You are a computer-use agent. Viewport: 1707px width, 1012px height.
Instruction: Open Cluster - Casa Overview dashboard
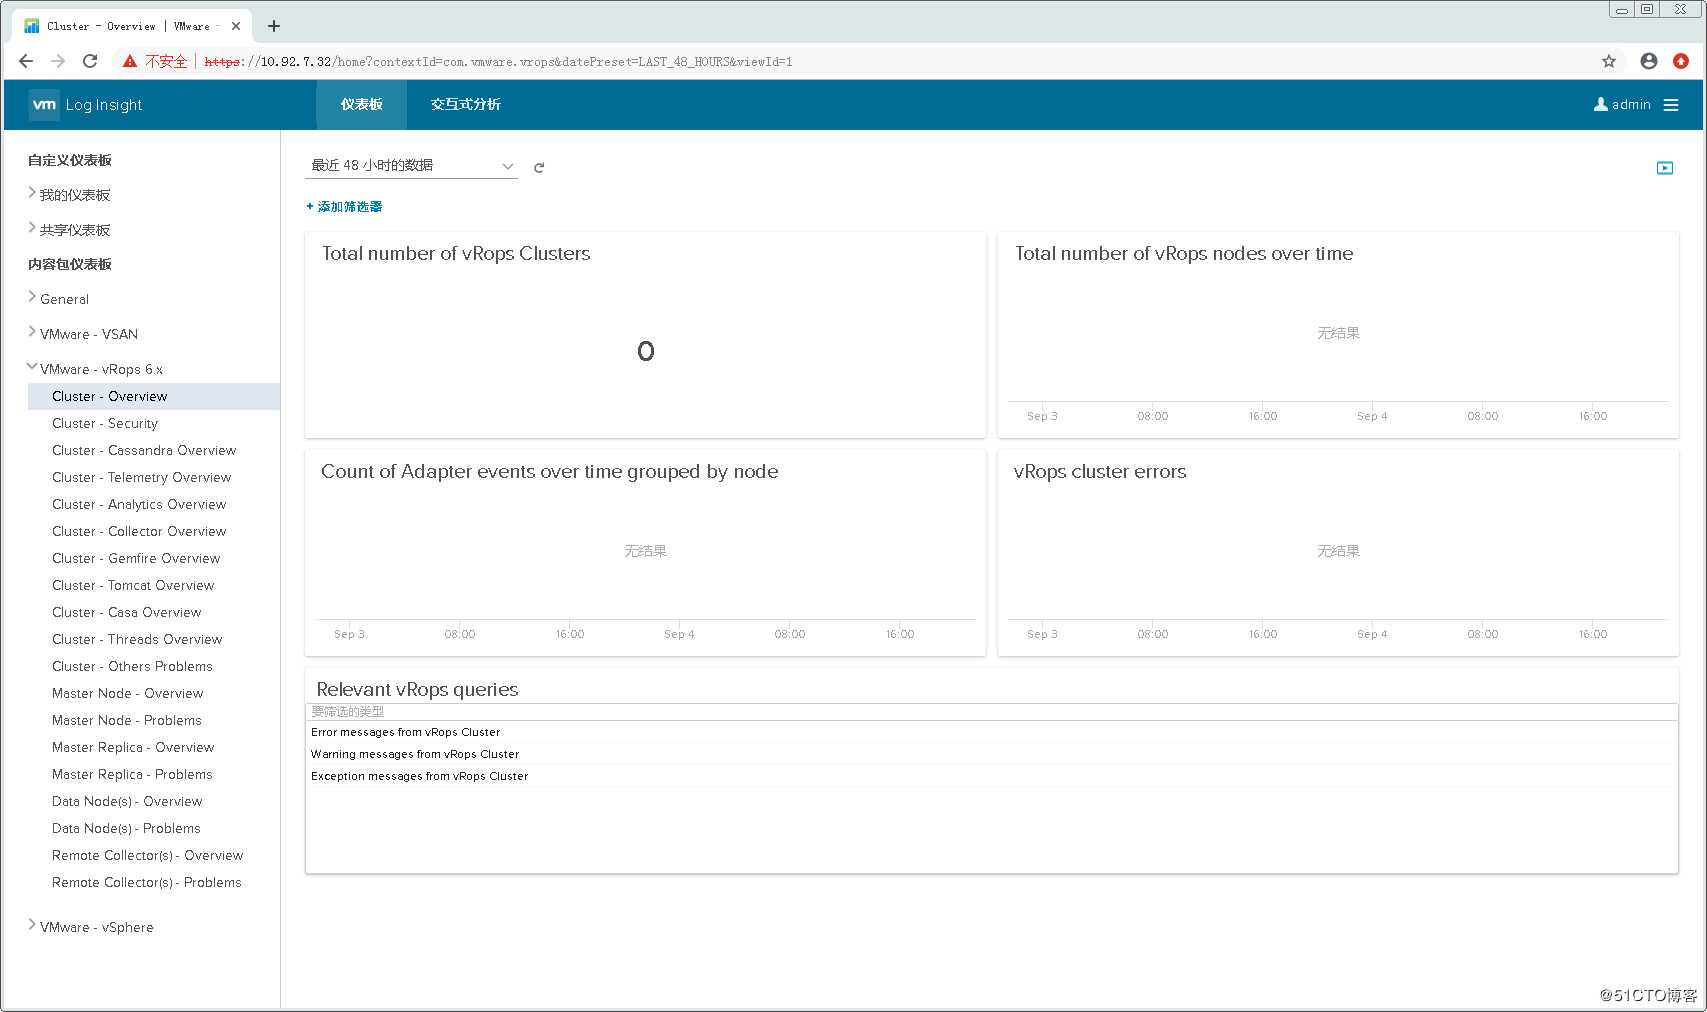click(127, 612)
